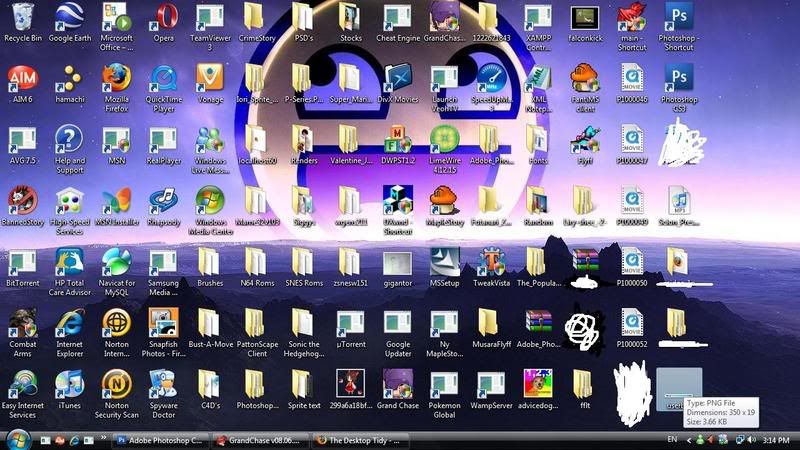Select the Mozilla Firefox desktop icon
Viewport: 800px width, 450px height.
pyautogui.click(x=116, y=78)
